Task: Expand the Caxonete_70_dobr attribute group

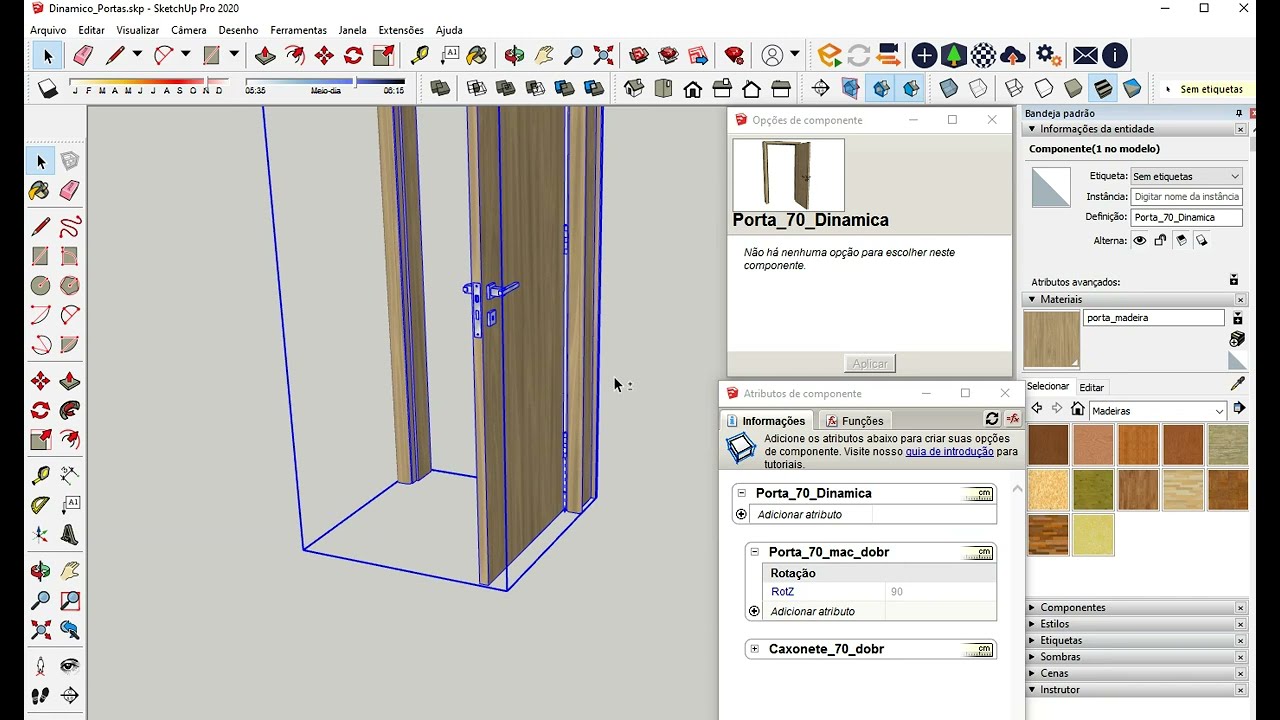Action: (x=754, y=649)
